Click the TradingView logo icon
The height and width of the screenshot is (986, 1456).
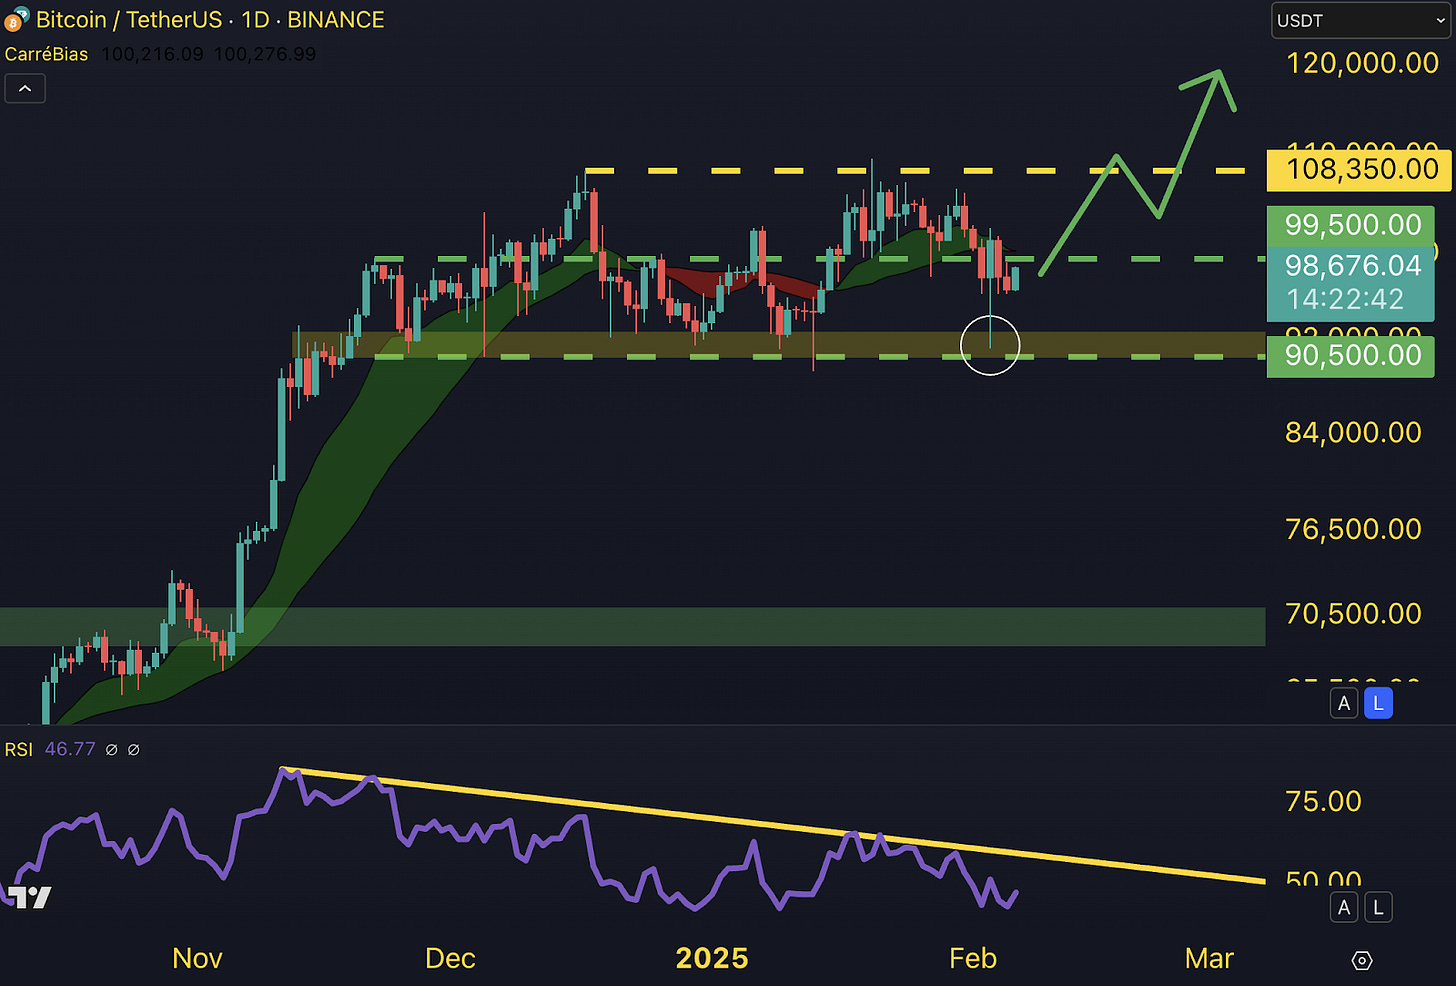[30, 896]
